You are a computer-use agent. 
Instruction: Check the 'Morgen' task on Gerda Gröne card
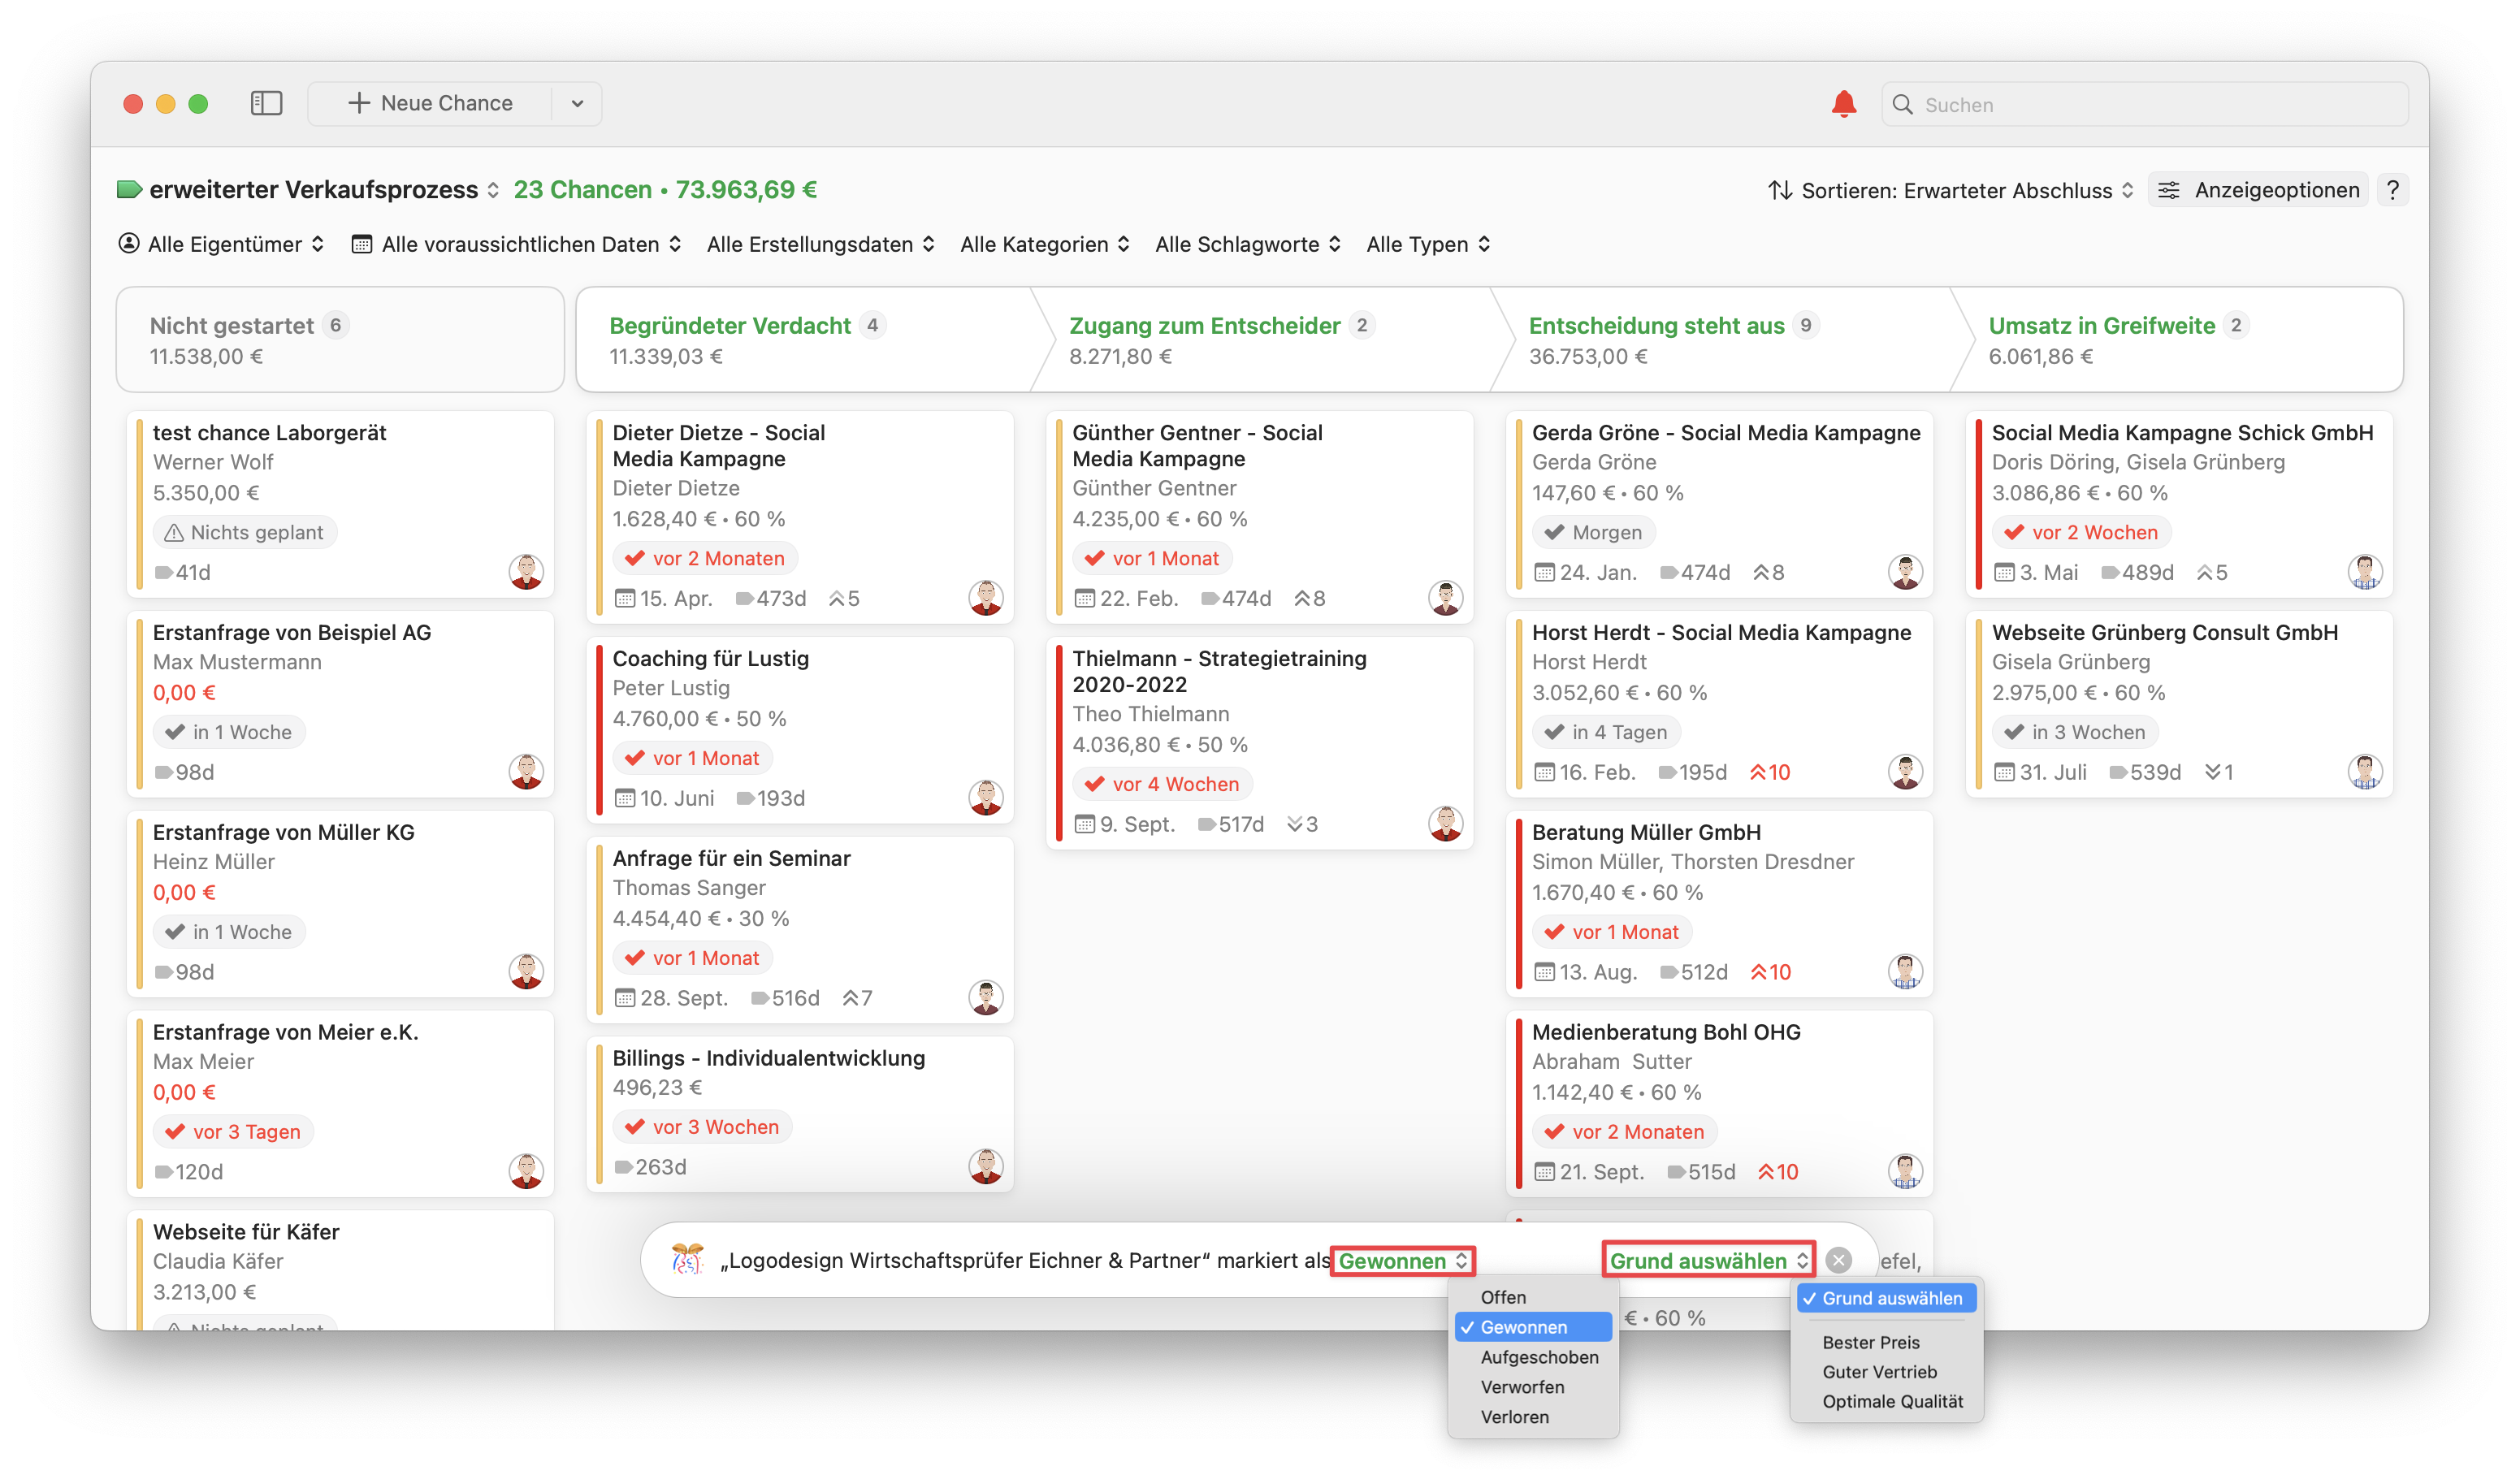(1554, 532)
